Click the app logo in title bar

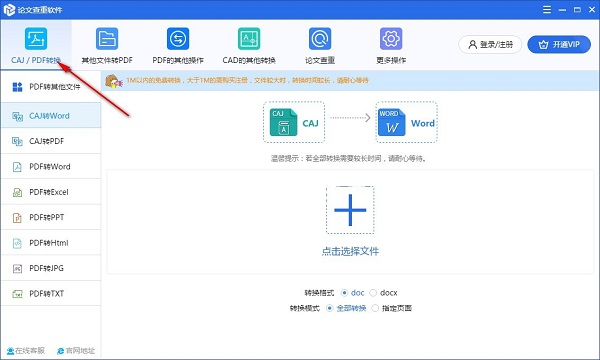tap(9, 10)
